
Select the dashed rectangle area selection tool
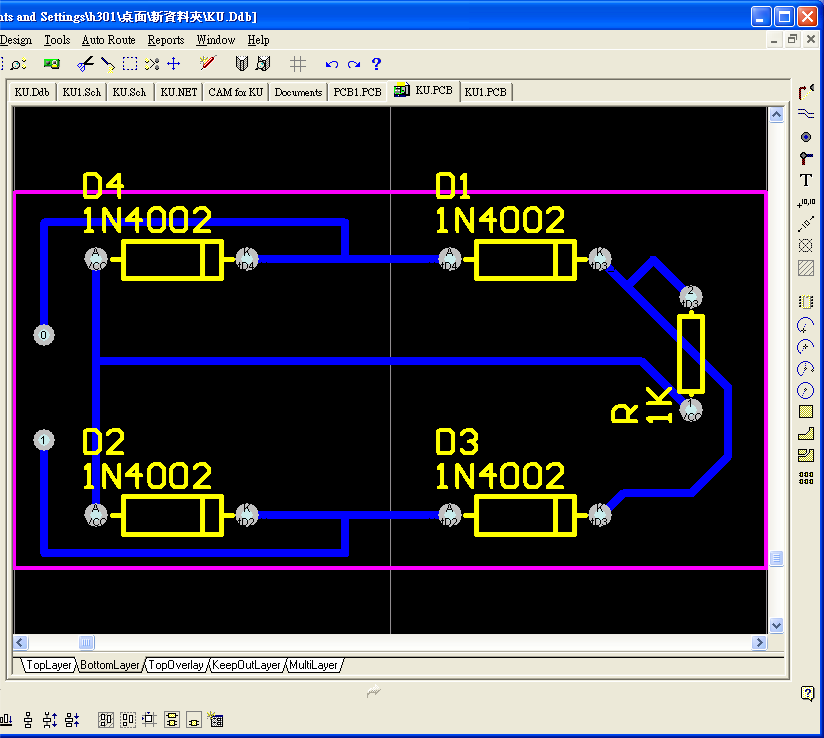coord(130,64)
